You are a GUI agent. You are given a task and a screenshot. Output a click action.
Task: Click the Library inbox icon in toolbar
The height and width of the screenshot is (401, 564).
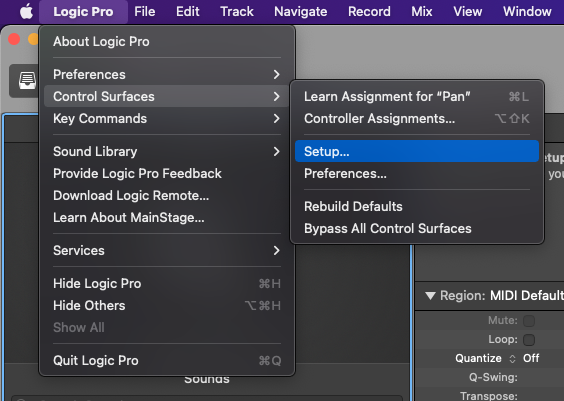tap(27, 81)
